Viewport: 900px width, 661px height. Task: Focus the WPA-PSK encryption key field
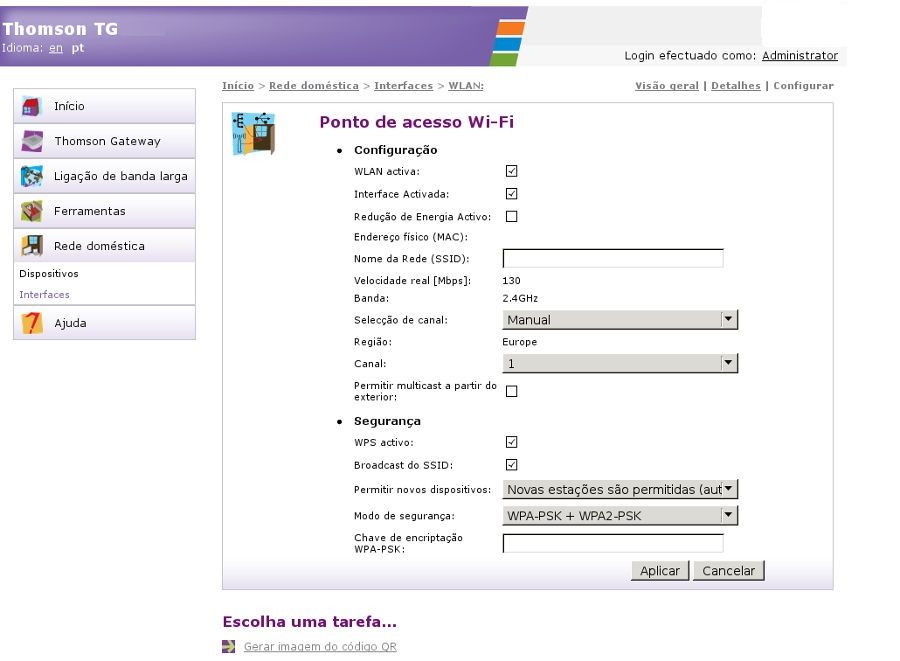tap(612, 543)
